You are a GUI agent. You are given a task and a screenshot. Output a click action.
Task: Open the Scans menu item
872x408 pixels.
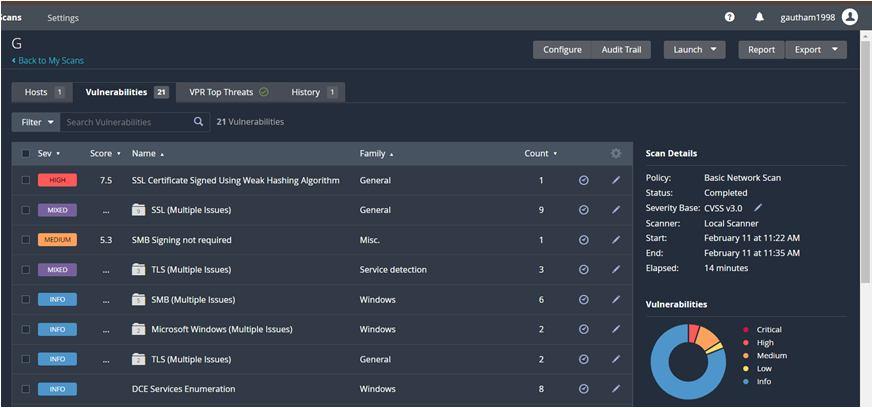[x=11, y=18]
